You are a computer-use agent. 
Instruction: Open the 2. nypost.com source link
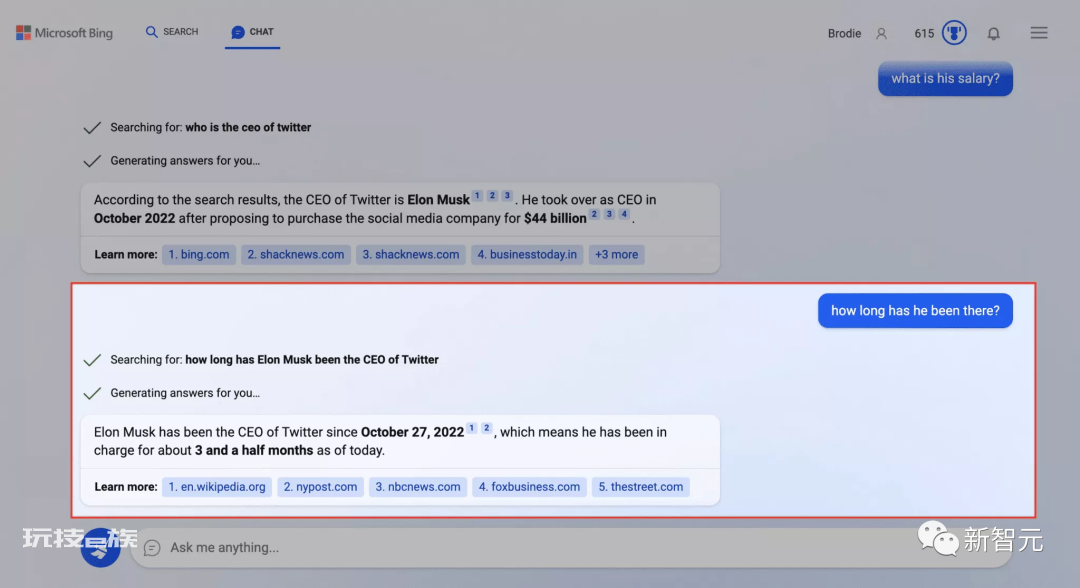point(320,487)
